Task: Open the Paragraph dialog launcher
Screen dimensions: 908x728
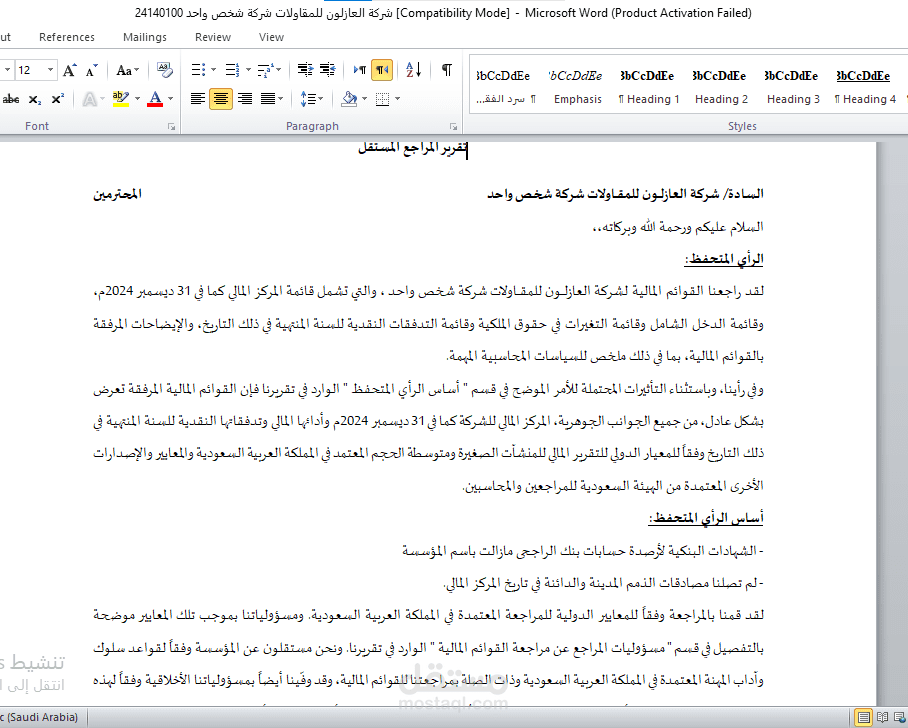Action: point(453,126)
